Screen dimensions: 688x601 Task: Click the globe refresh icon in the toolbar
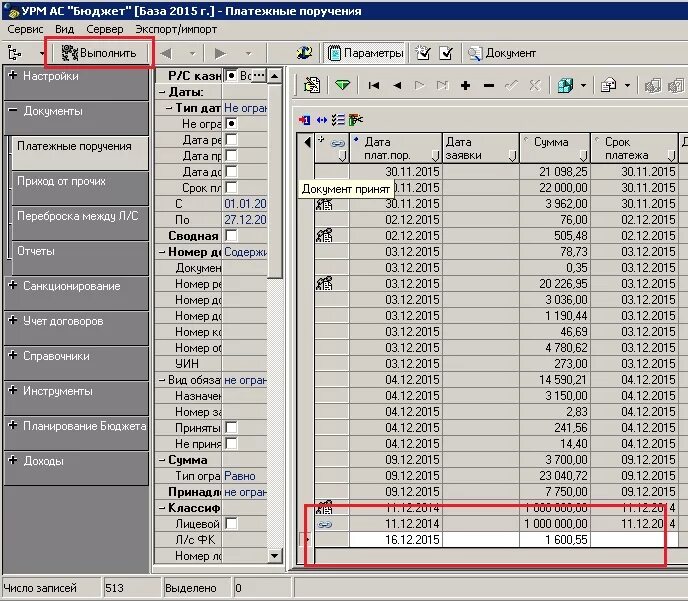click(x=304, y=53)
